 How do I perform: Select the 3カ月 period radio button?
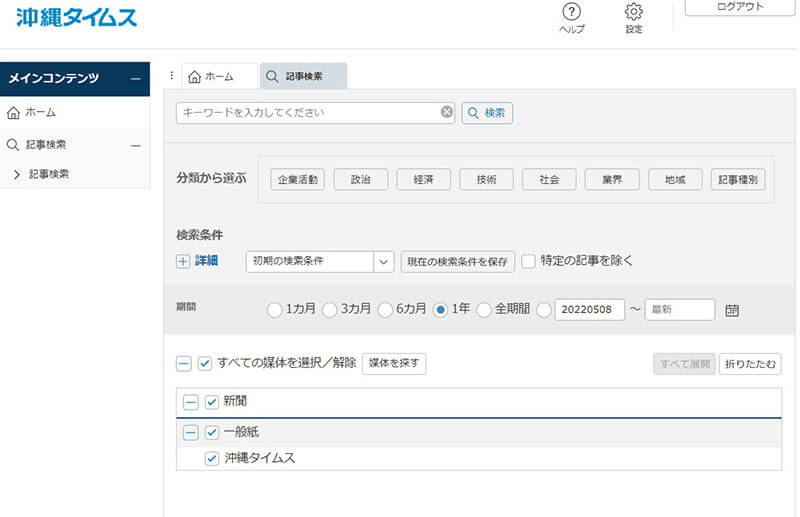330,310
